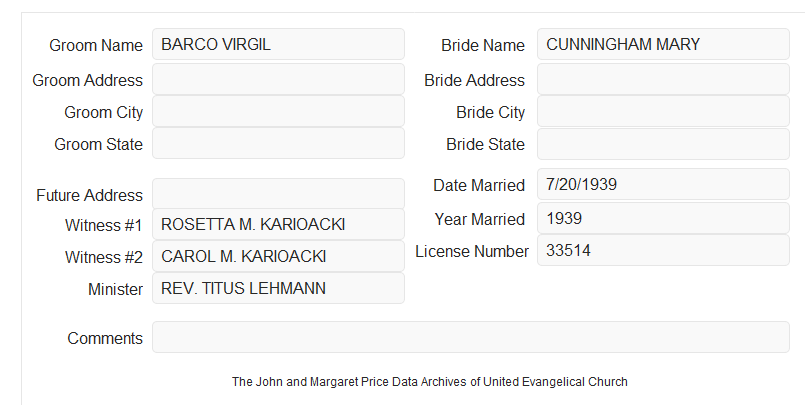Click the Comments label
805x405 pixels.
(x=105, y=338)
